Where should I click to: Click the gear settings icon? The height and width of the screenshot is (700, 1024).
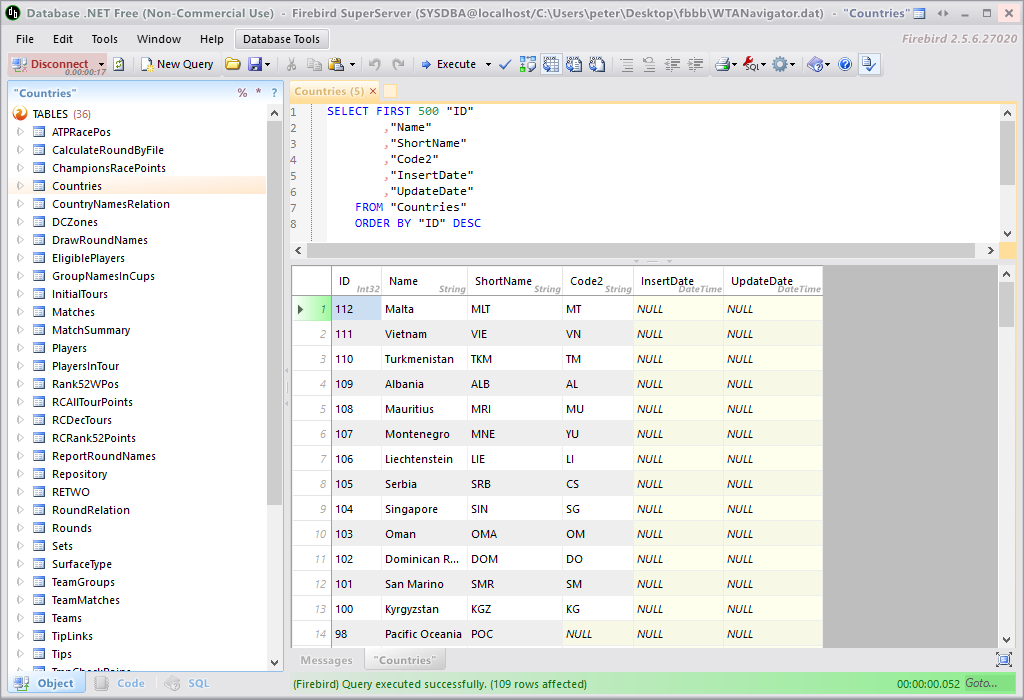(780, 64)
